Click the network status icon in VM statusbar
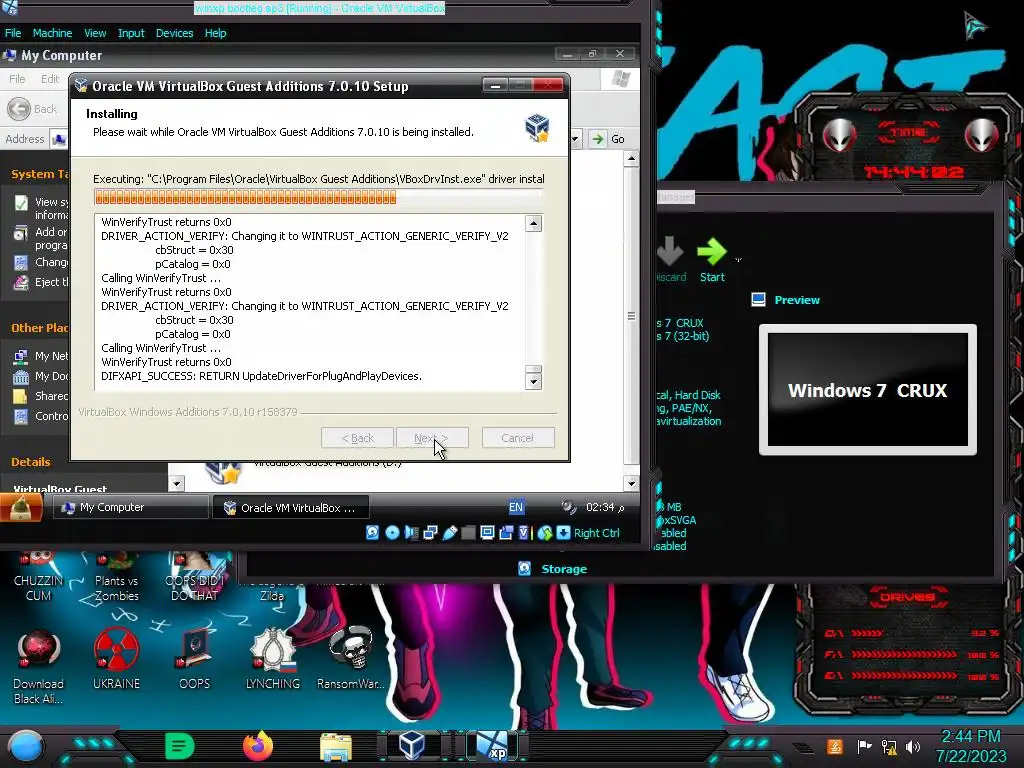The image size is (1024, 768). pyautogui.click(x=430, y=533)
